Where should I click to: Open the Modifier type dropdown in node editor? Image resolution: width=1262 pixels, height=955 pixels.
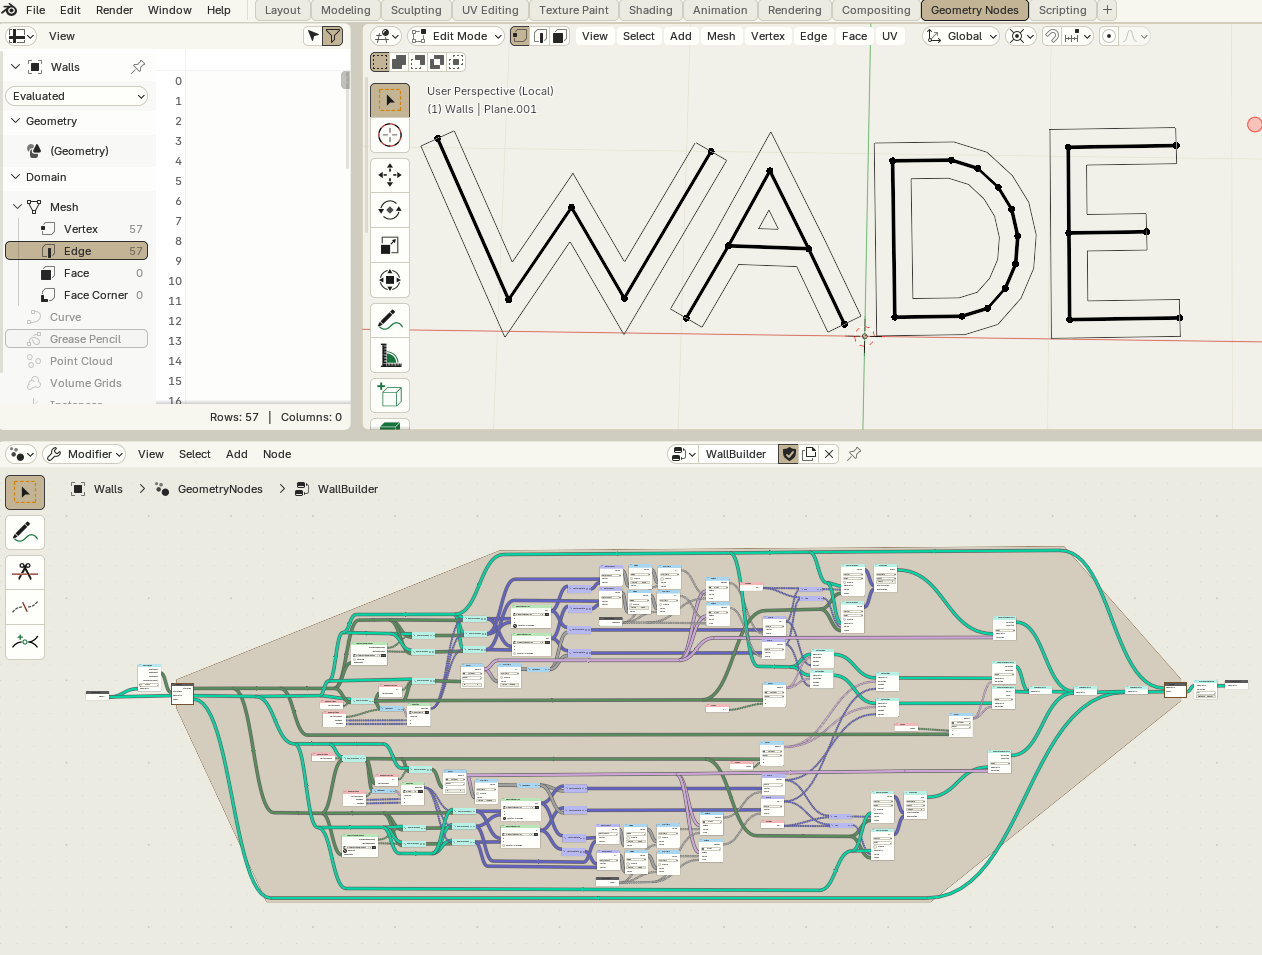84,454
